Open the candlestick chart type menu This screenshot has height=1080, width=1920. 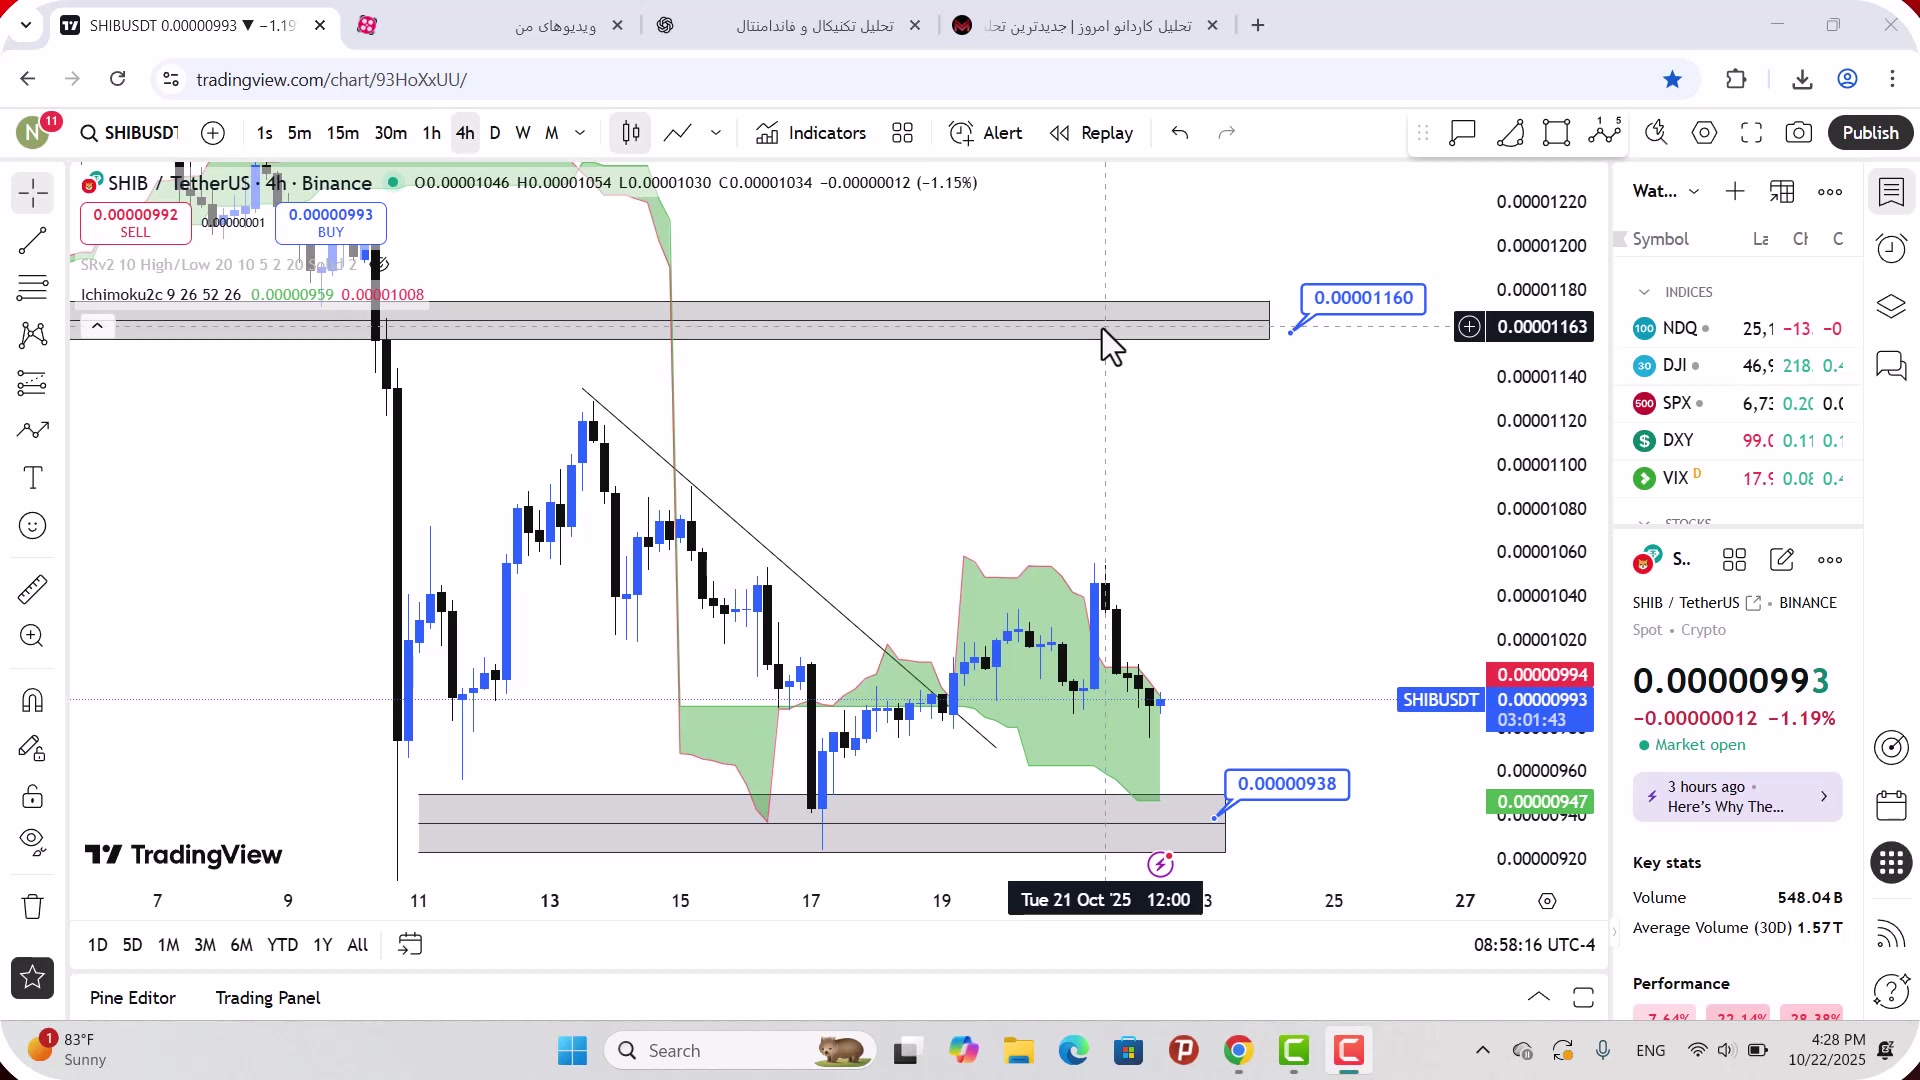pos(631,133)
